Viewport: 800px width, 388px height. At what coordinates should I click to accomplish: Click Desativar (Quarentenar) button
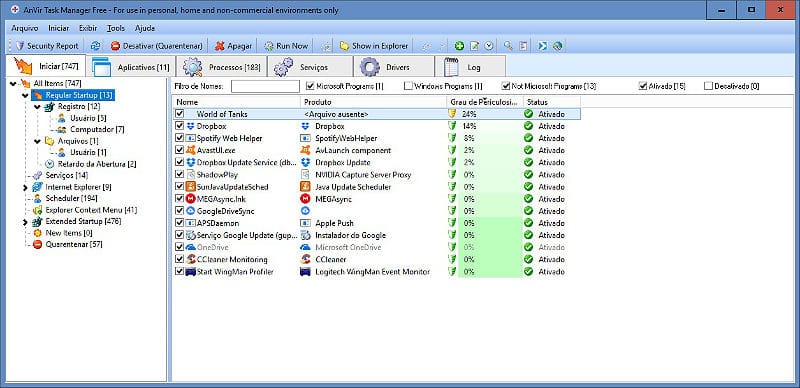point(157,46)
